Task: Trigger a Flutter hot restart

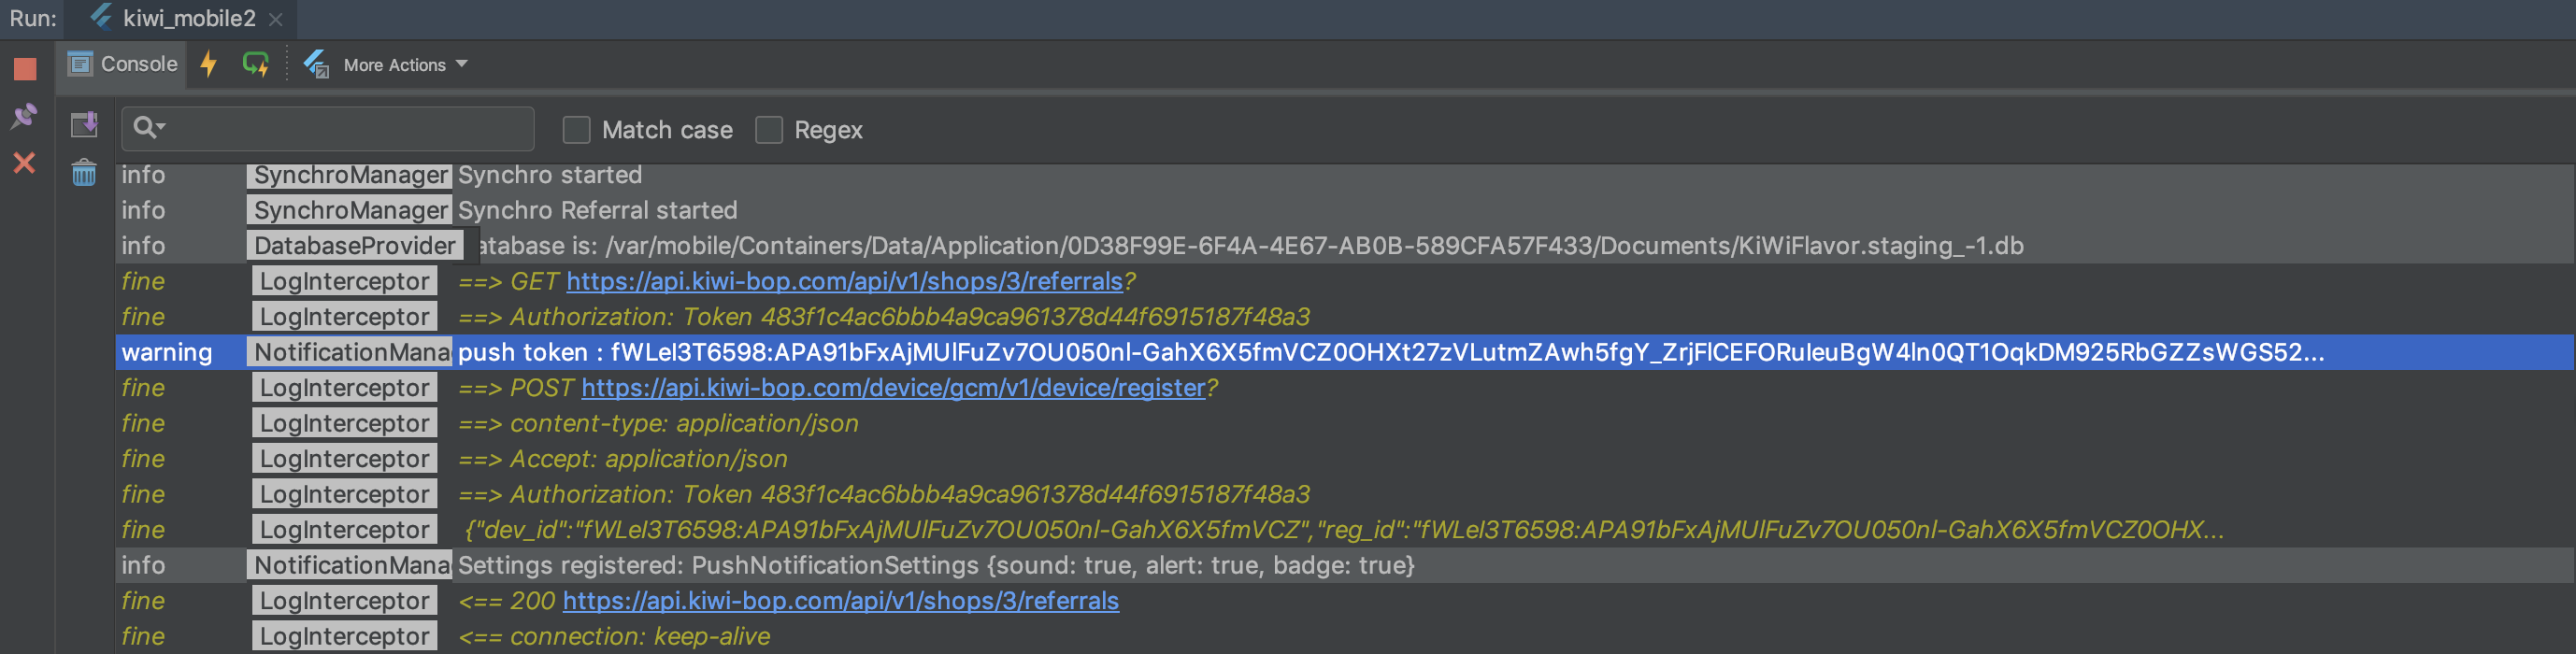Action: point(256,64)
